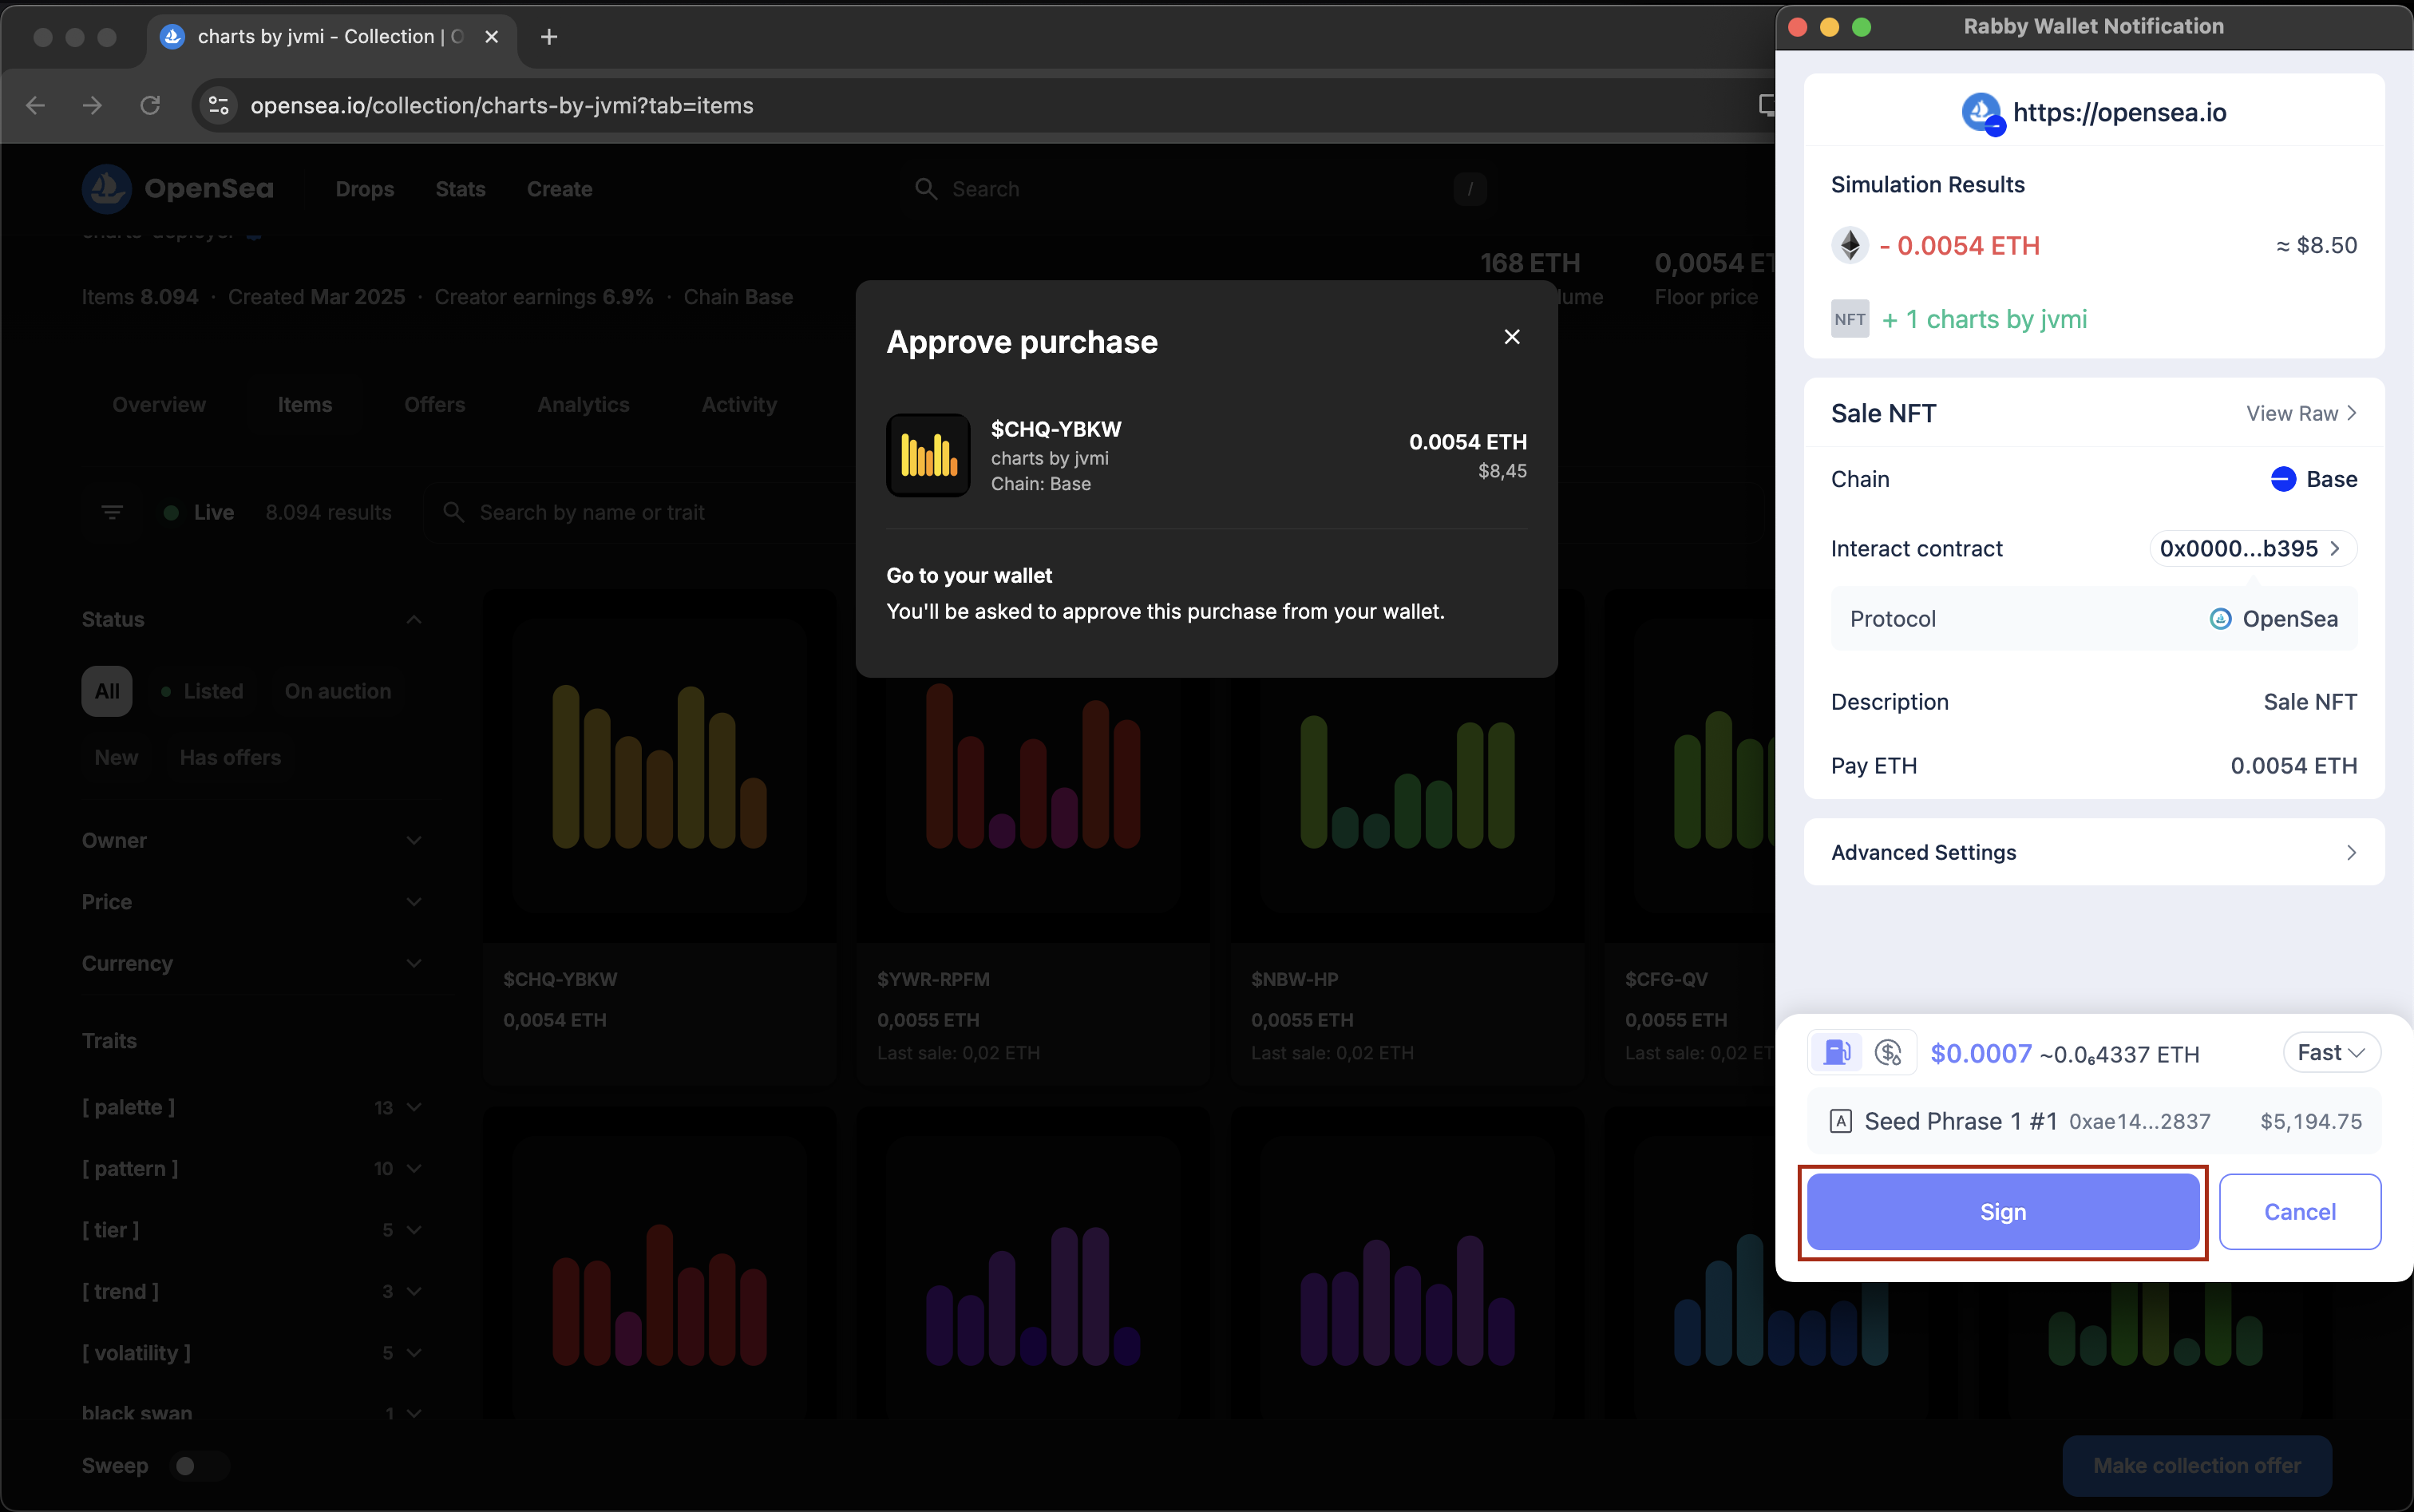This screenshot has height=1512, width=2414.
Task: Focus the Search by name or trait field
Action: tap(640, 512)
